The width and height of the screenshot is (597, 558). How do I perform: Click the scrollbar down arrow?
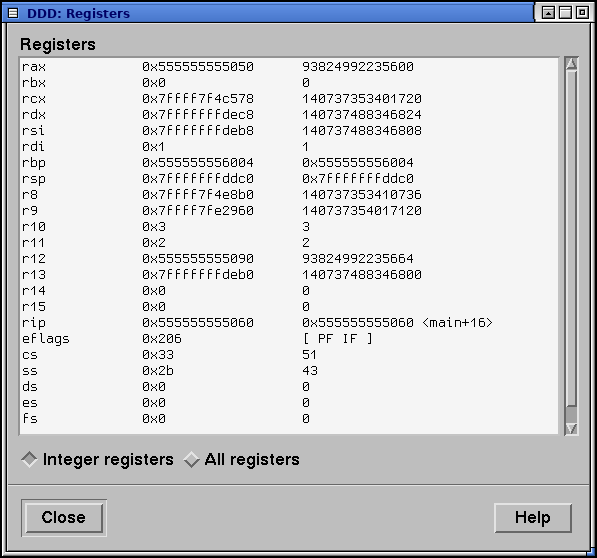[x=571, y=429]
